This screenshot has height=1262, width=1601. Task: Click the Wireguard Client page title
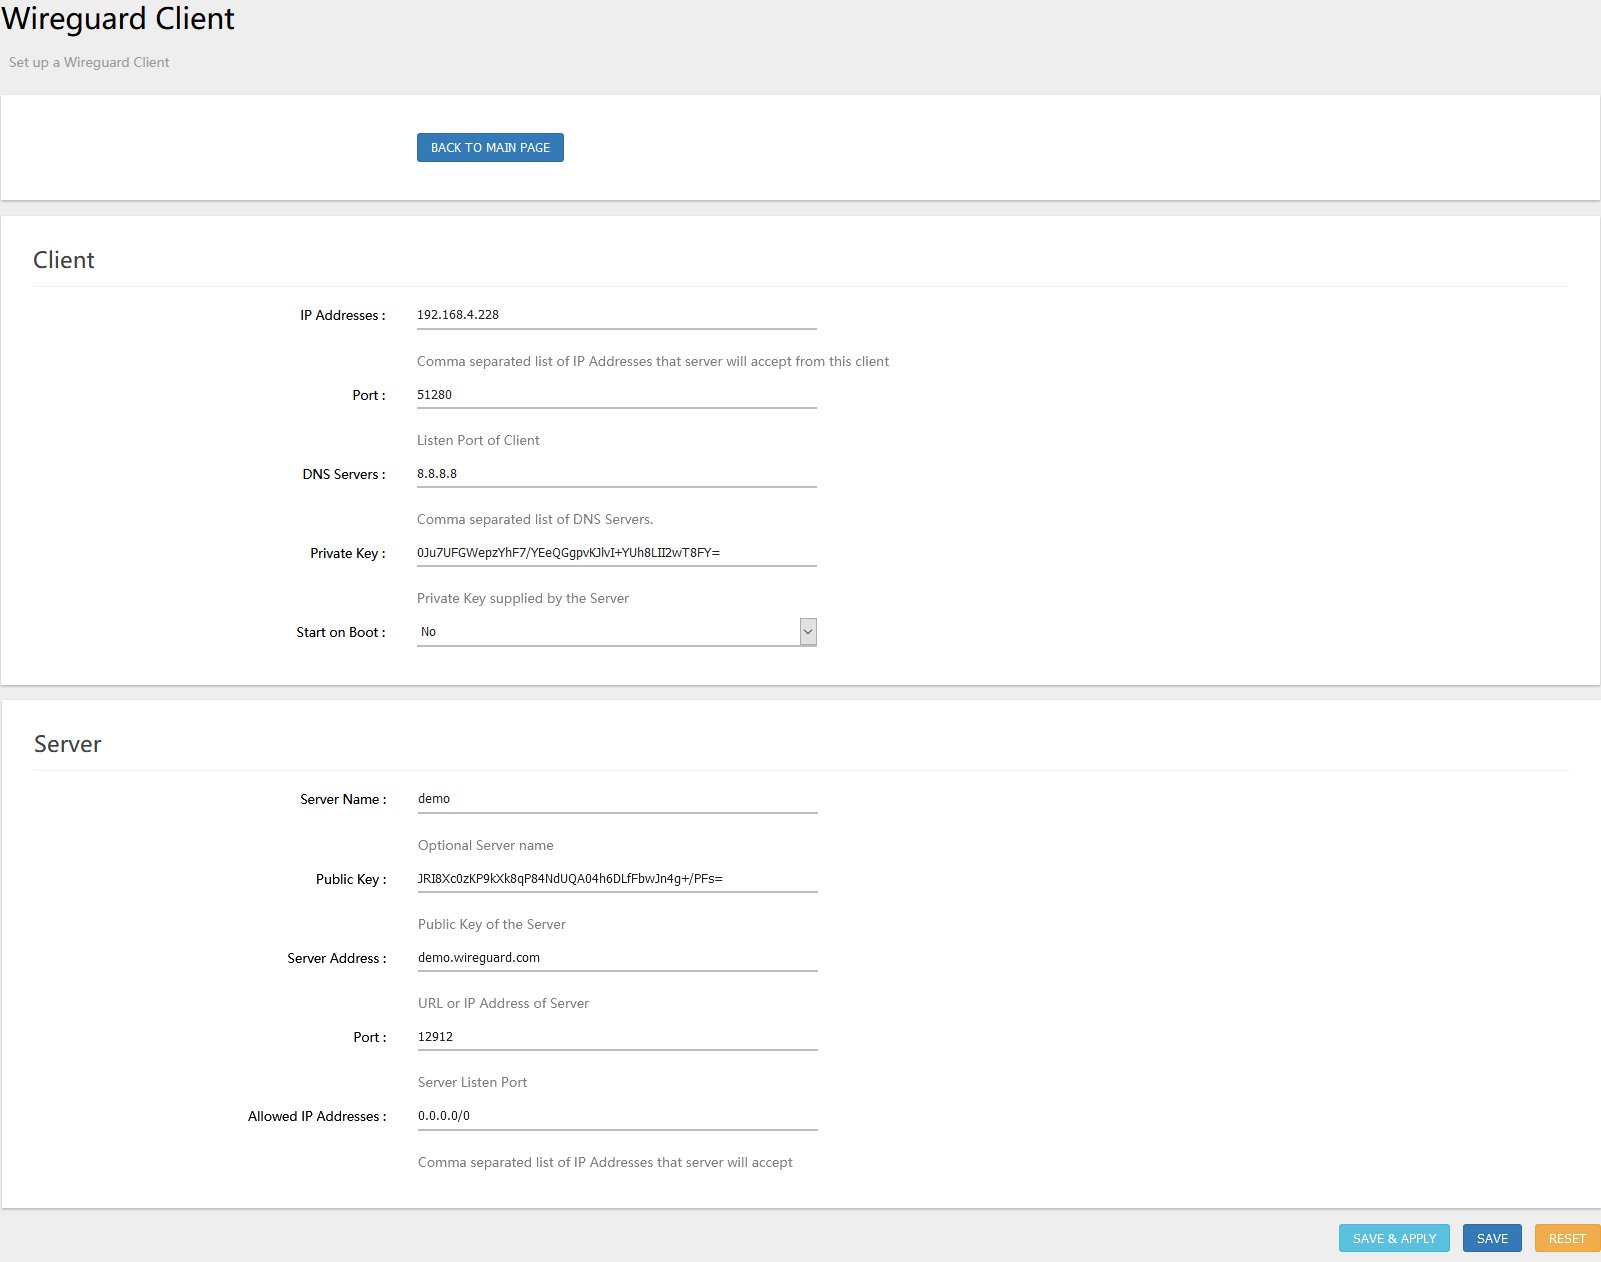coord(118,19)
